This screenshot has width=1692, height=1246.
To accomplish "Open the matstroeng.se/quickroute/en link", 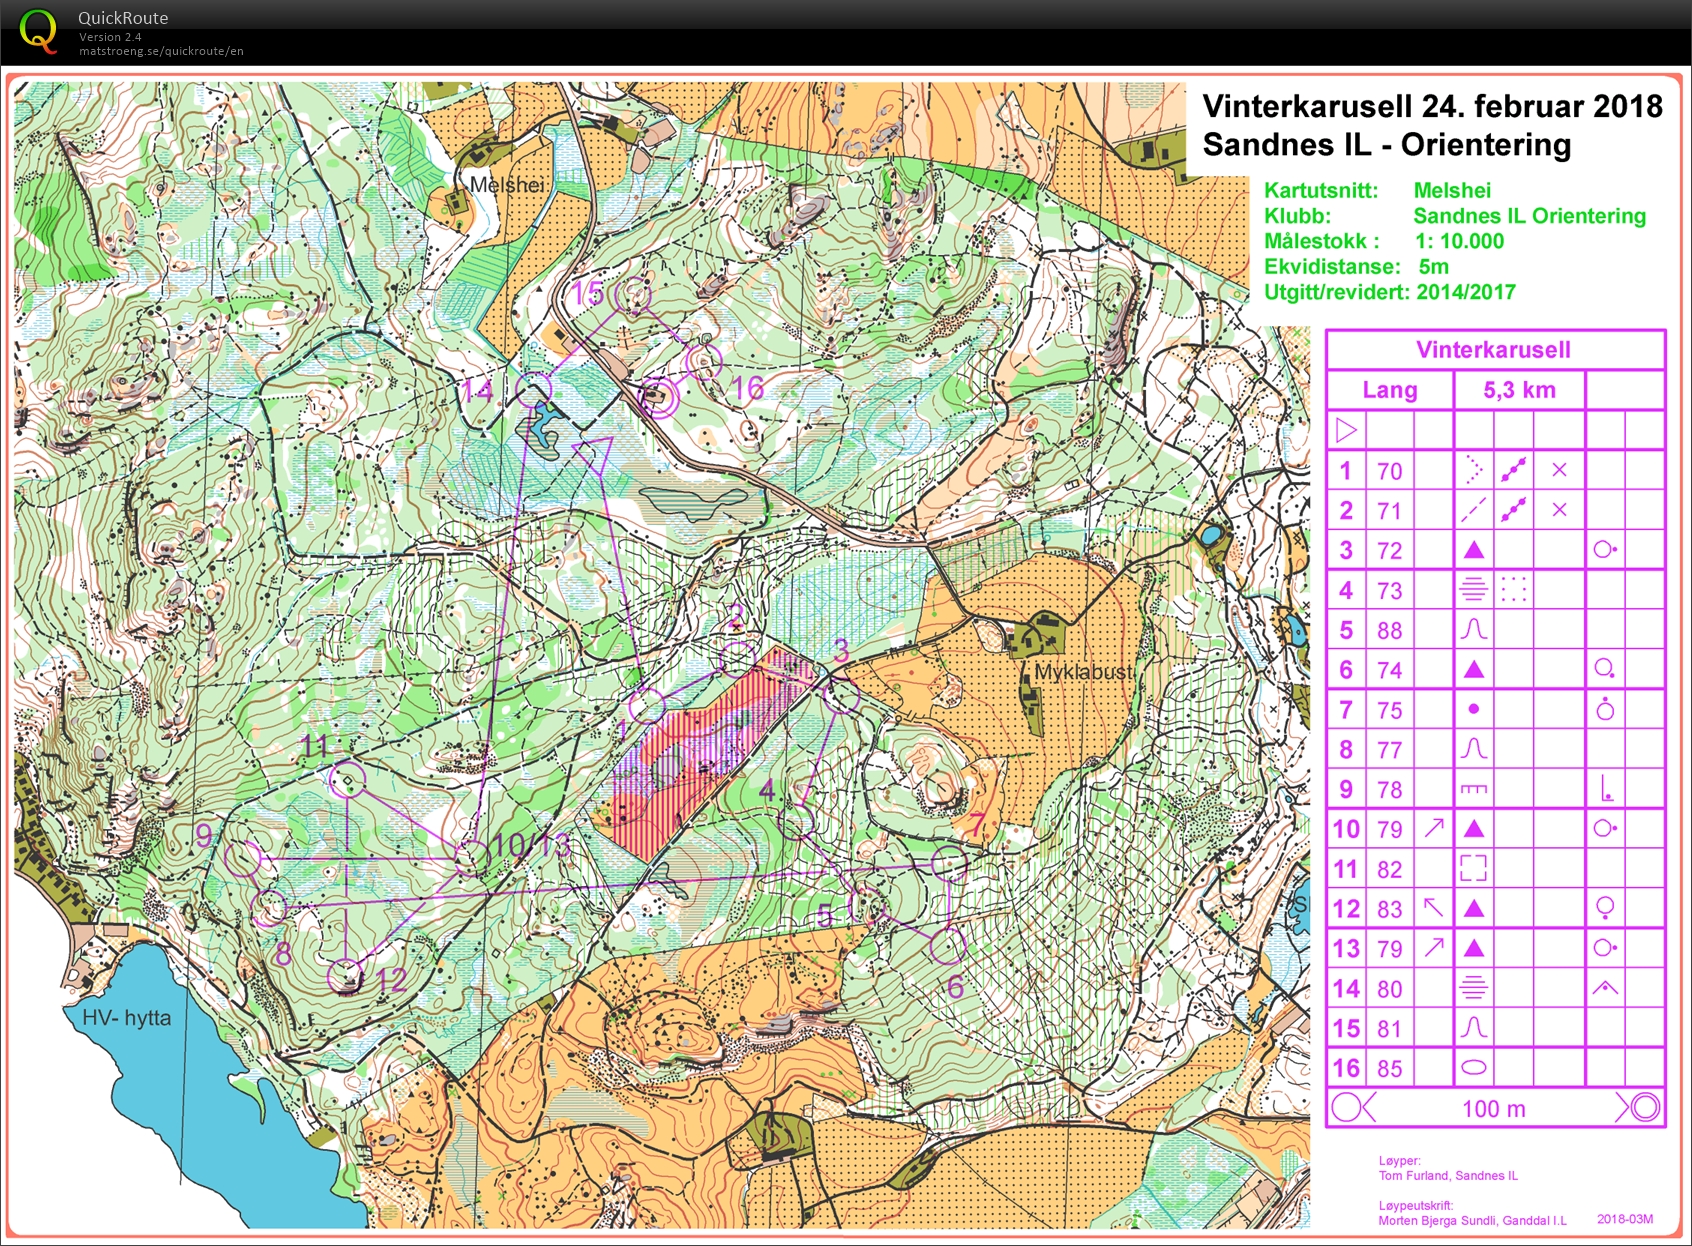I will click(x=161, y=51).
